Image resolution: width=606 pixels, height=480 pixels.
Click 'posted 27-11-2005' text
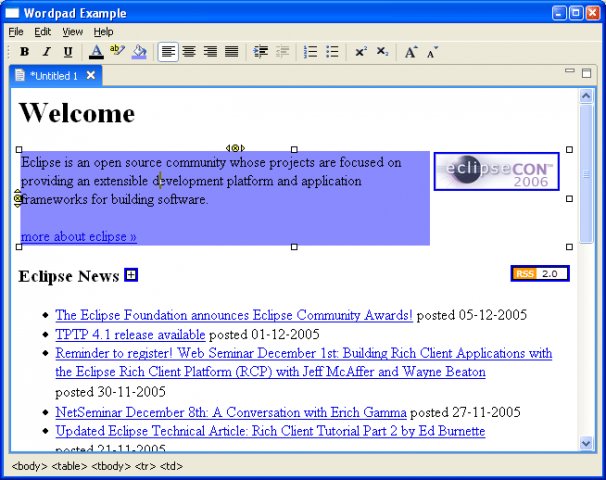(465, 412)
